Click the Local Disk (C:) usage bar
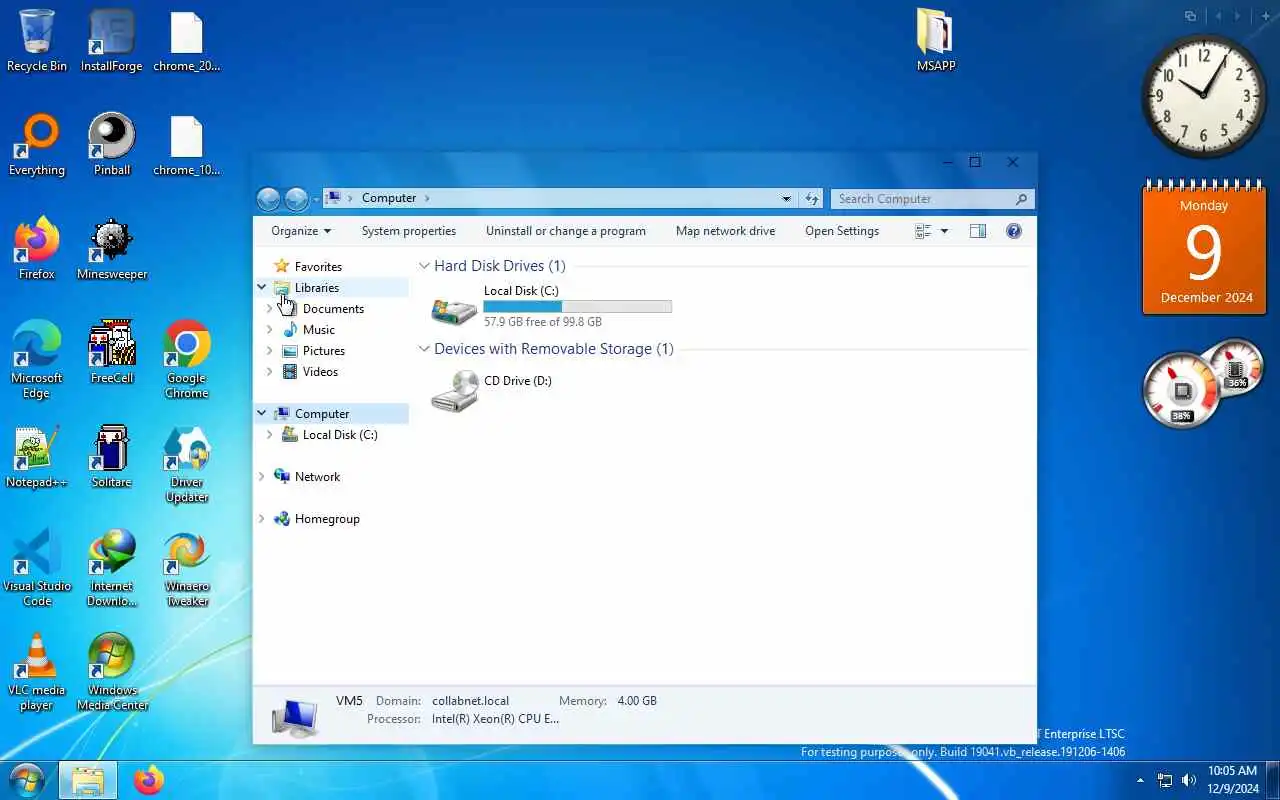Viewport: 1280px width, 800px height. (x=578, y=307)
